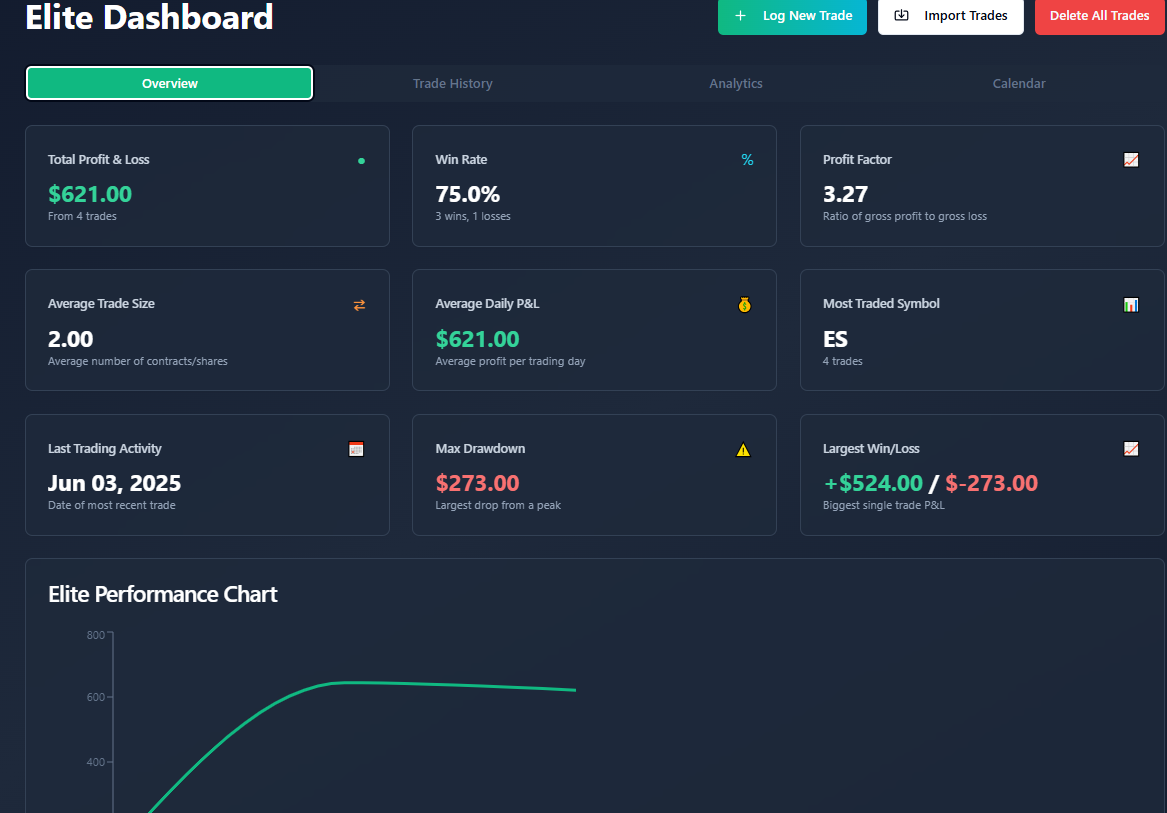The width and height of the screenshot is (1167, 813).
Task: Click the Log New Trade button
Action: coord(792,16)
